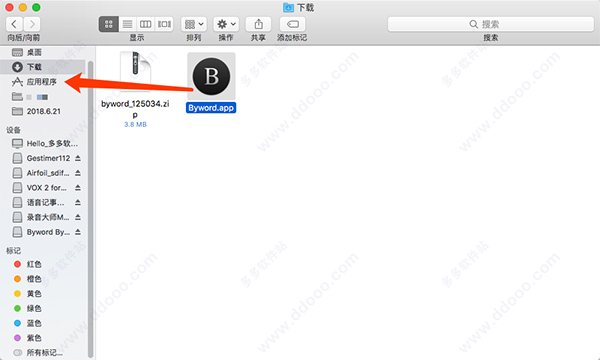600x360 pixels.
Task: Close the Finder window
Action: click(x=10, y=7)
